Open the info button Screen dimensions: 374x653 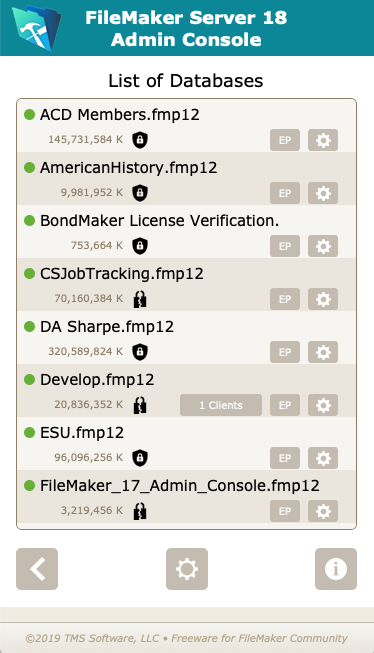pyautogui.click(x=336, y=569)
